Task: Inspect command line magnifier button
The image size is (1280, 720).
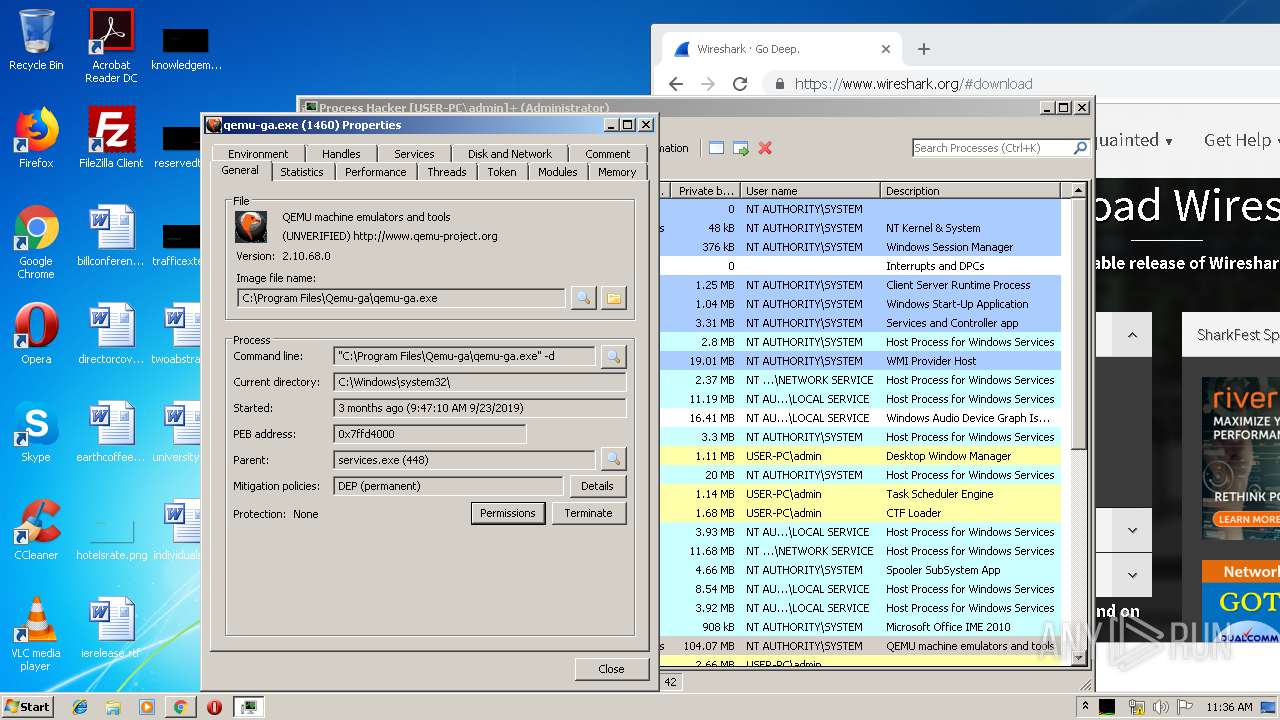Action: click(x=613, y=356)
